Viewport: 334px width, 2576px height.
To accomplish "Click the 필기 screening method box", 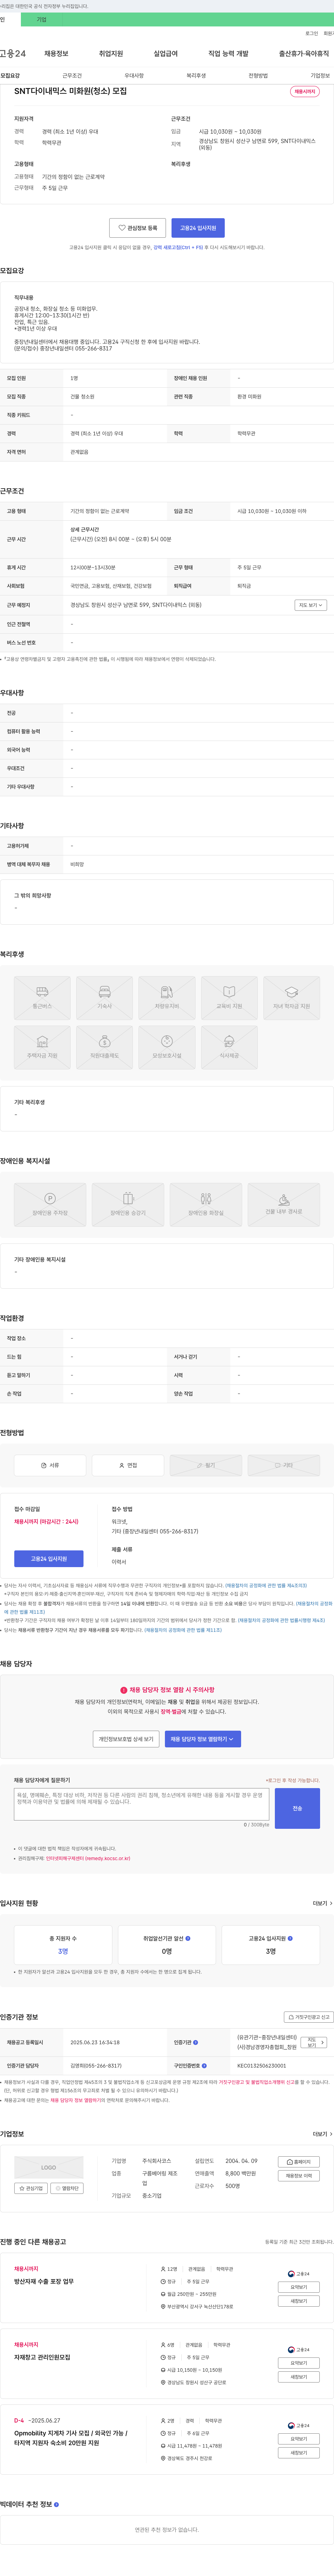I will click(206, 1465).
